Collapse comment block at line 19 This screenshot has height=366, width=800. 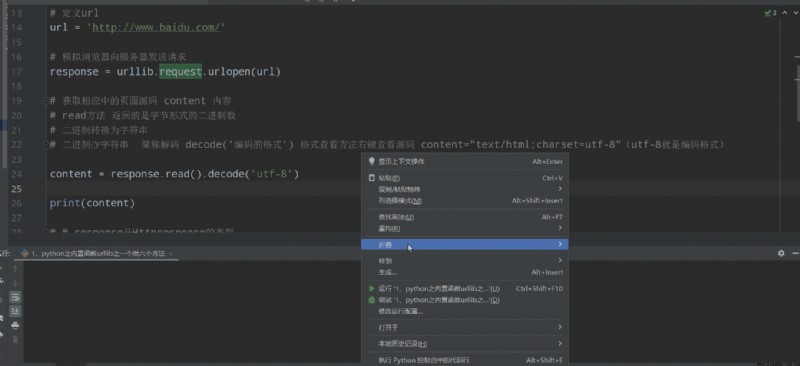46,101
